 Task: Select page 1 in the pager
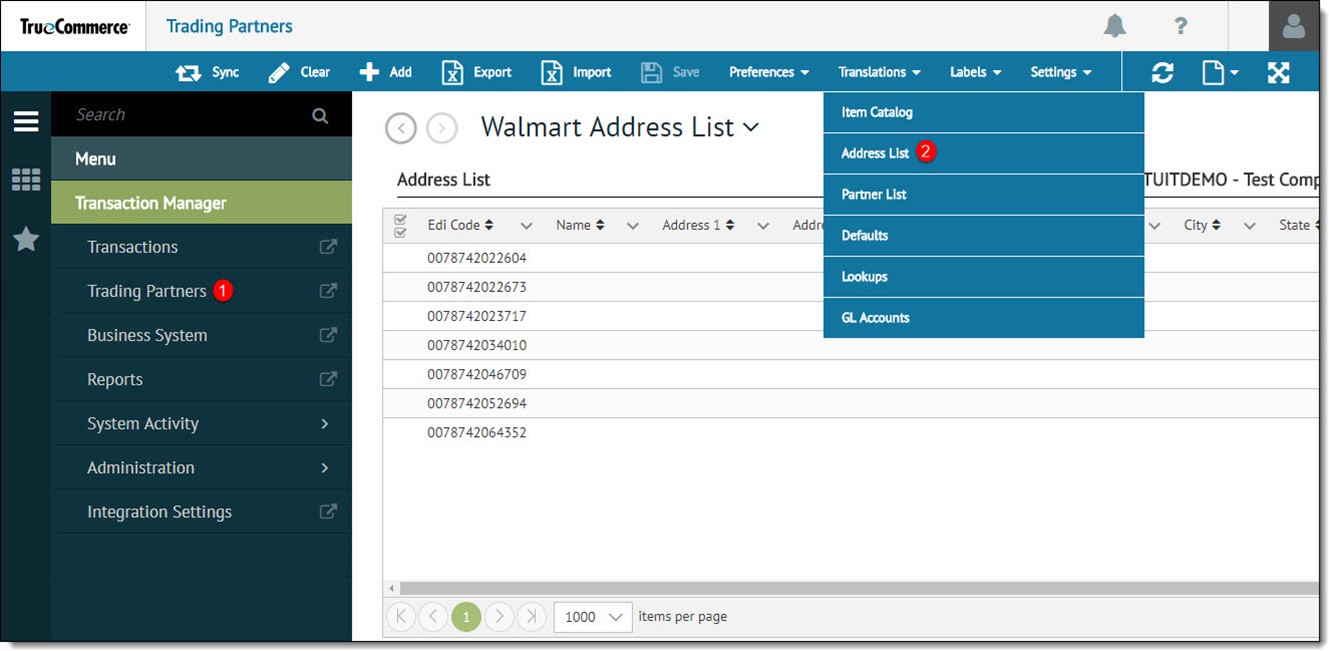pyautogui.click(x=466, y=616)
